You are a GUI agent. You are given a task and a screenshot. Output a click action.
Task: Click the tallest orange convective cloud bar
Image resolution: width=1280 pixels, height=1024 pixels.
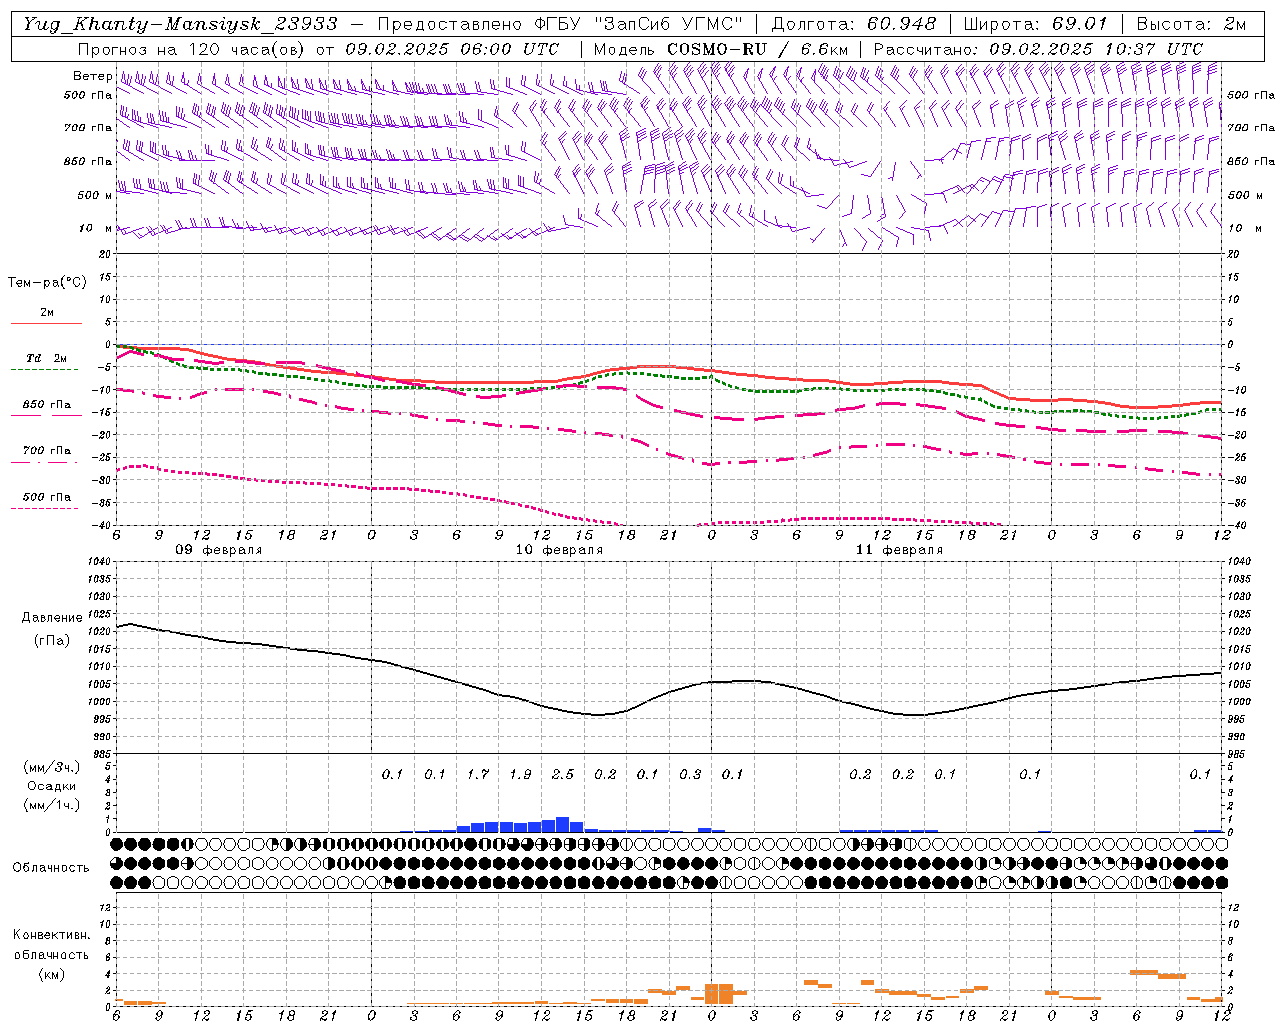coord(719,994)
